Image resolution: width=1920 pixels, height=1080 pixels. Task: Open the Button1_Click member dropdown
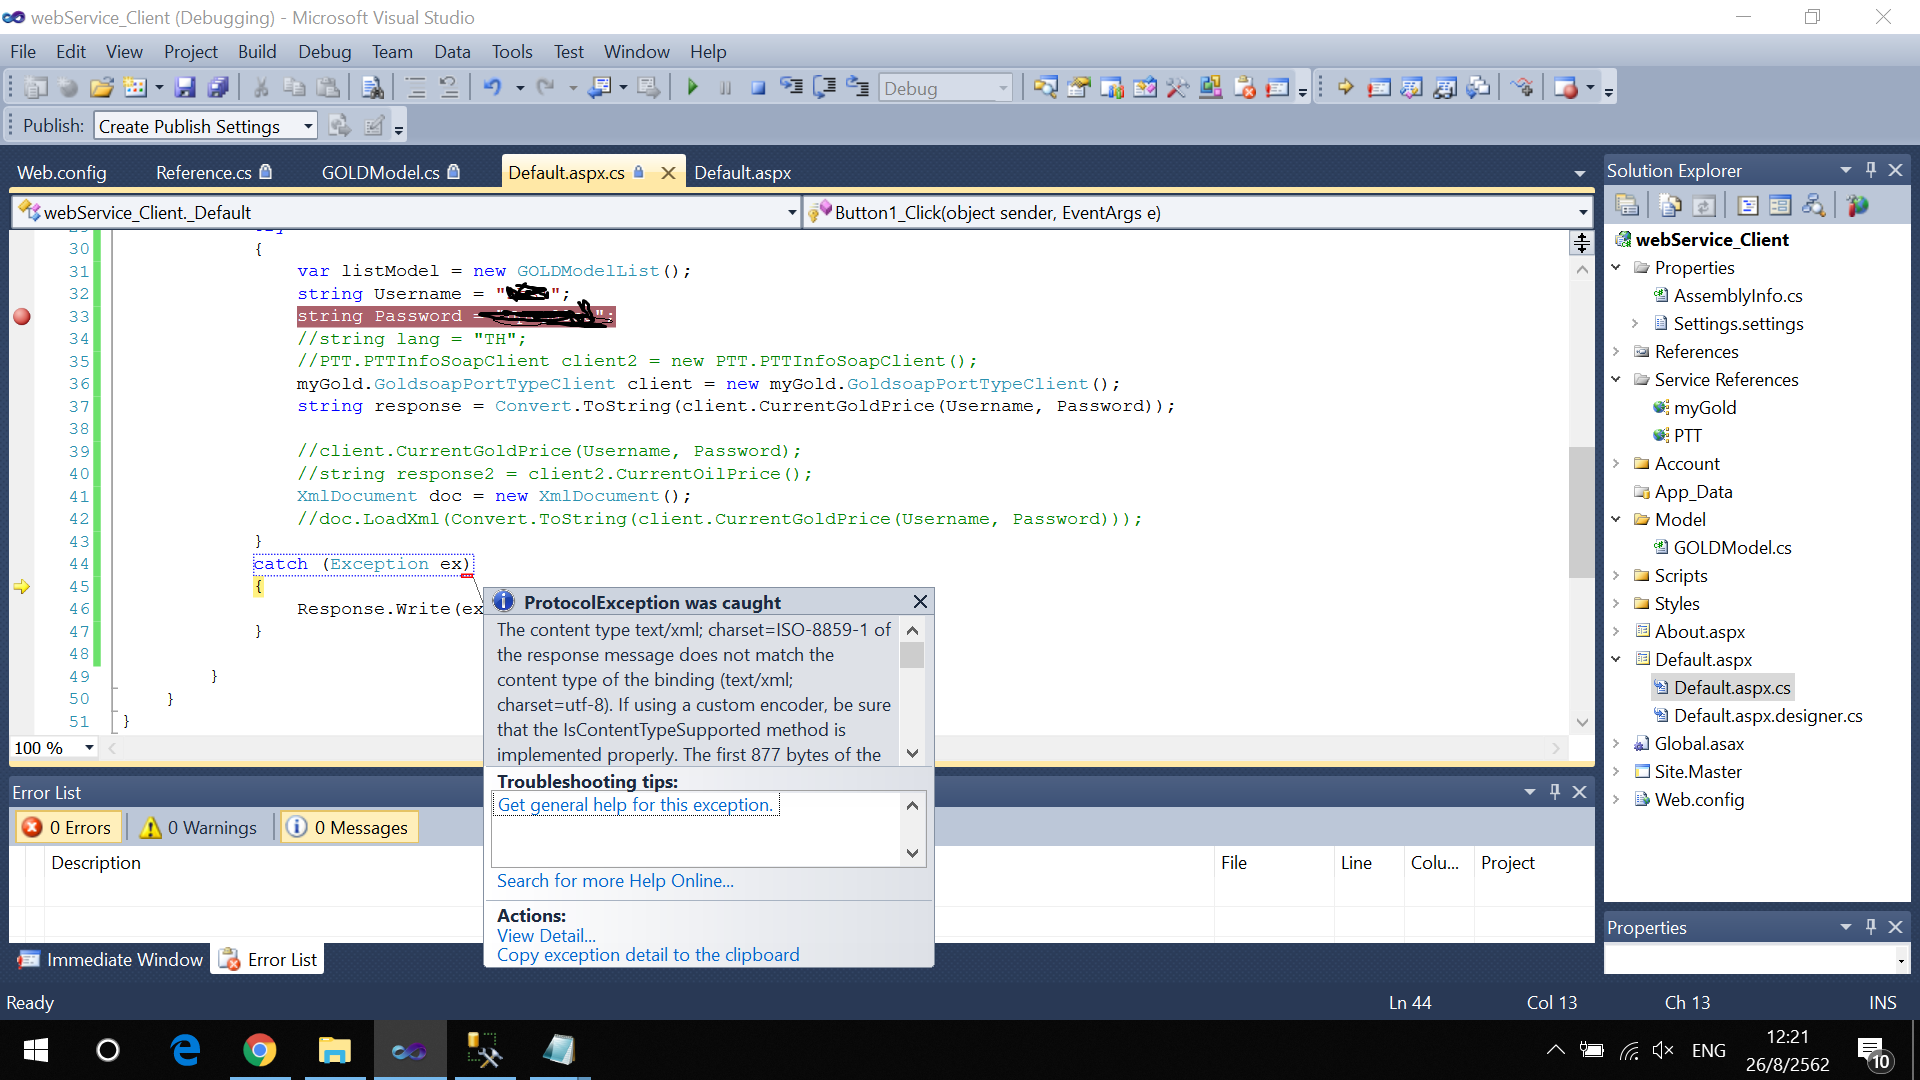pos(1583,212)
